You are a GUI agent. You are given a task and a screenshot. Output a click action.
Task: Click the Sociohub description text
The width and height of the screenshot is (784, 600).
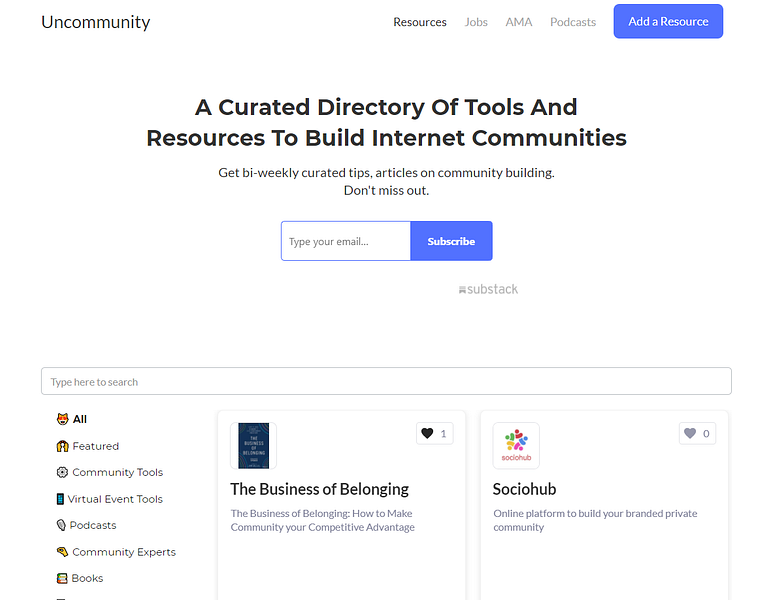pos(595,520)
